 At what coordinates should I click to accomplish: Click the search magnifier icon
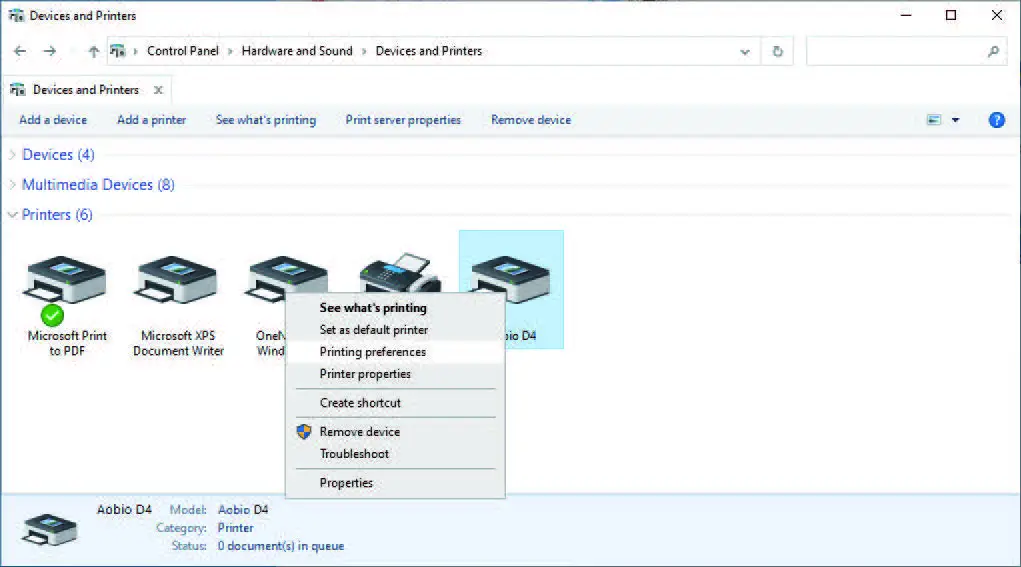pos(993,51)
